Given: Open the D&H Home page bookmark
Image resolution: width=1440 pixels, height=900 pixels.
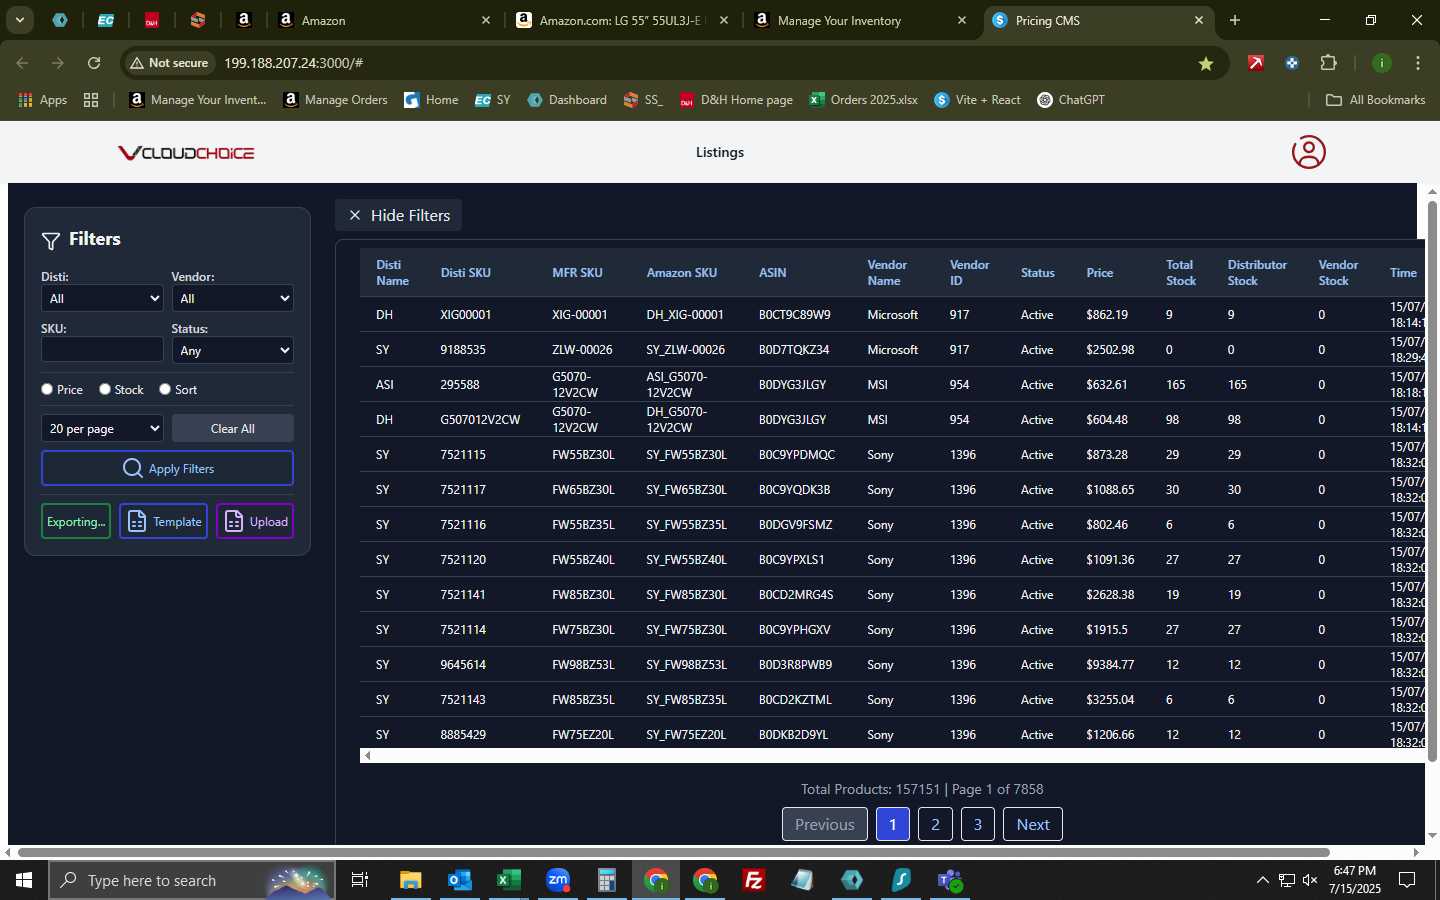Looking at the screenshot, I should click(736, 100).
